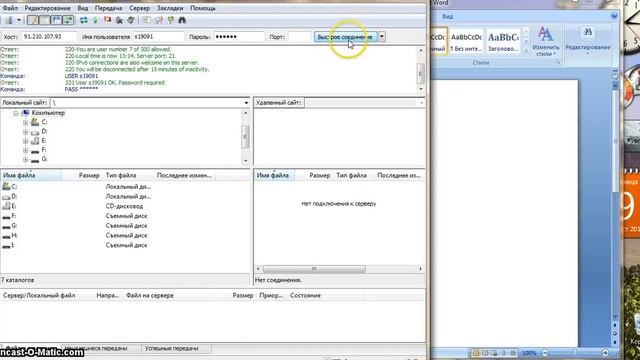Image resolution: width=640 pixels, height=360 pixels.
Task: Open quickconnect history dropdown arrow
Action: (382, 37)
